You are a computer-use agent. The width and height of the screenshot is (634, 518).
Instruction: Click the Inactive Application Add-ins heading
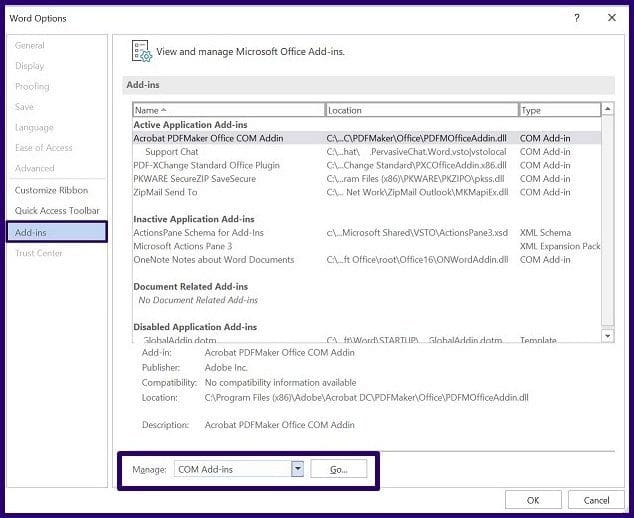coord(194,219)
